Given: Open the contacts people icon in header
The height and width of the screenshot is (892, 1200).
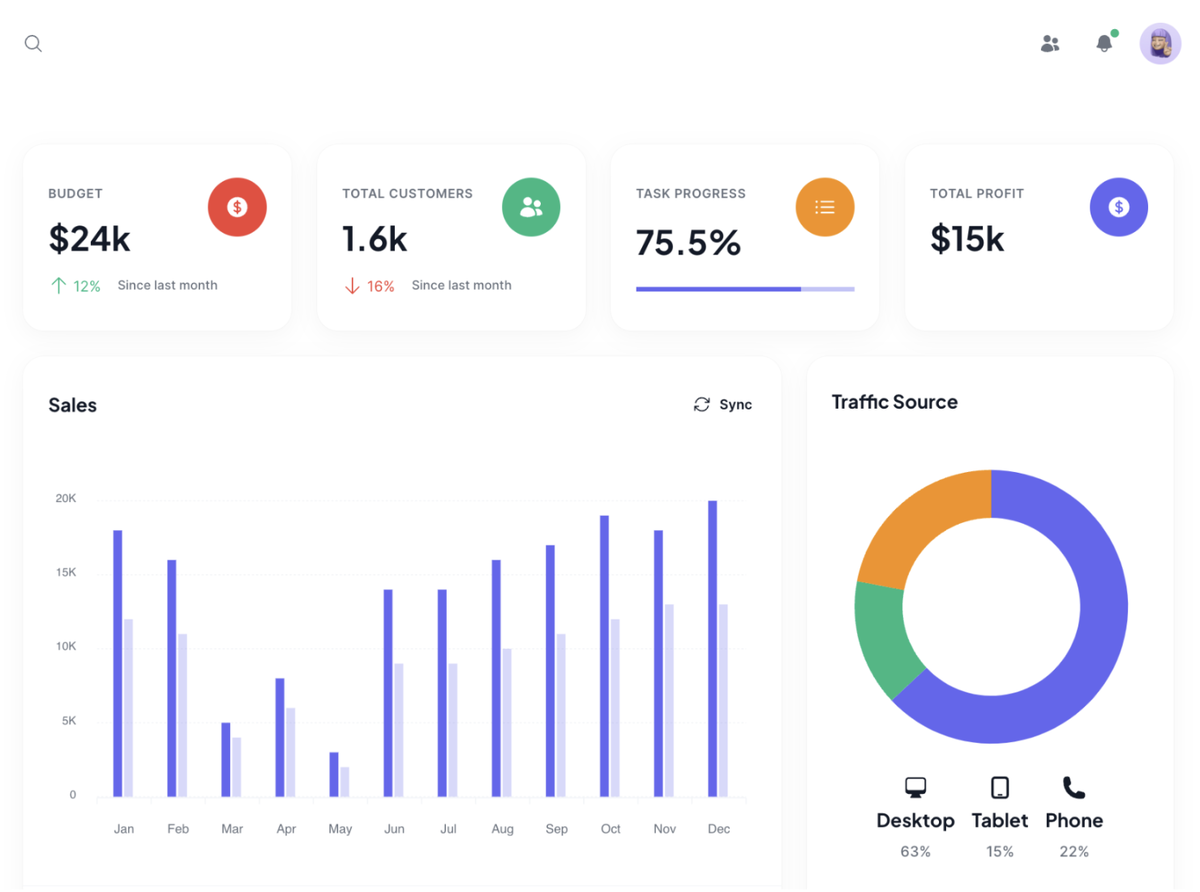Looking at the screenshot, I should [1050, 44].
